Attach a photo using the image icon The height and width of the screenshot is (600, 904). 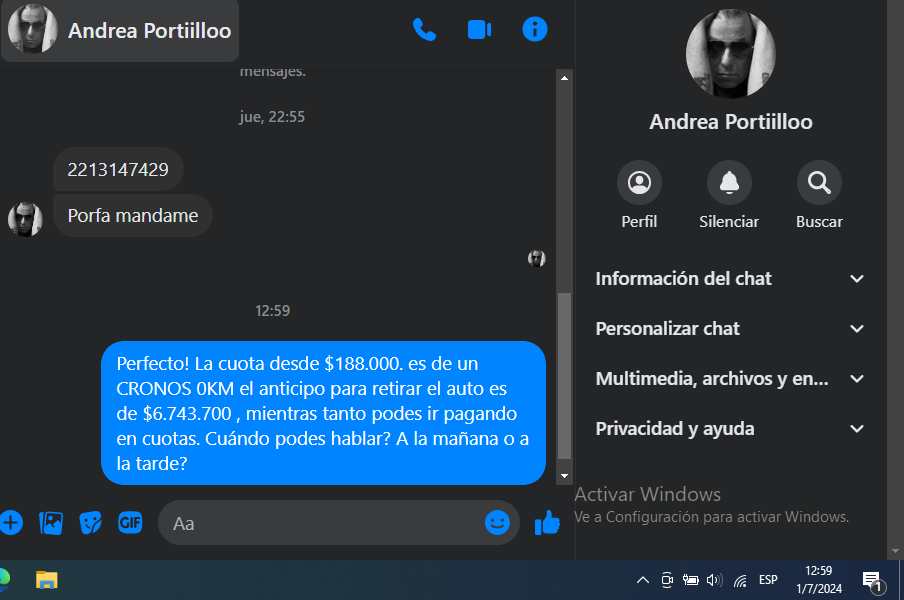point(51,523)
